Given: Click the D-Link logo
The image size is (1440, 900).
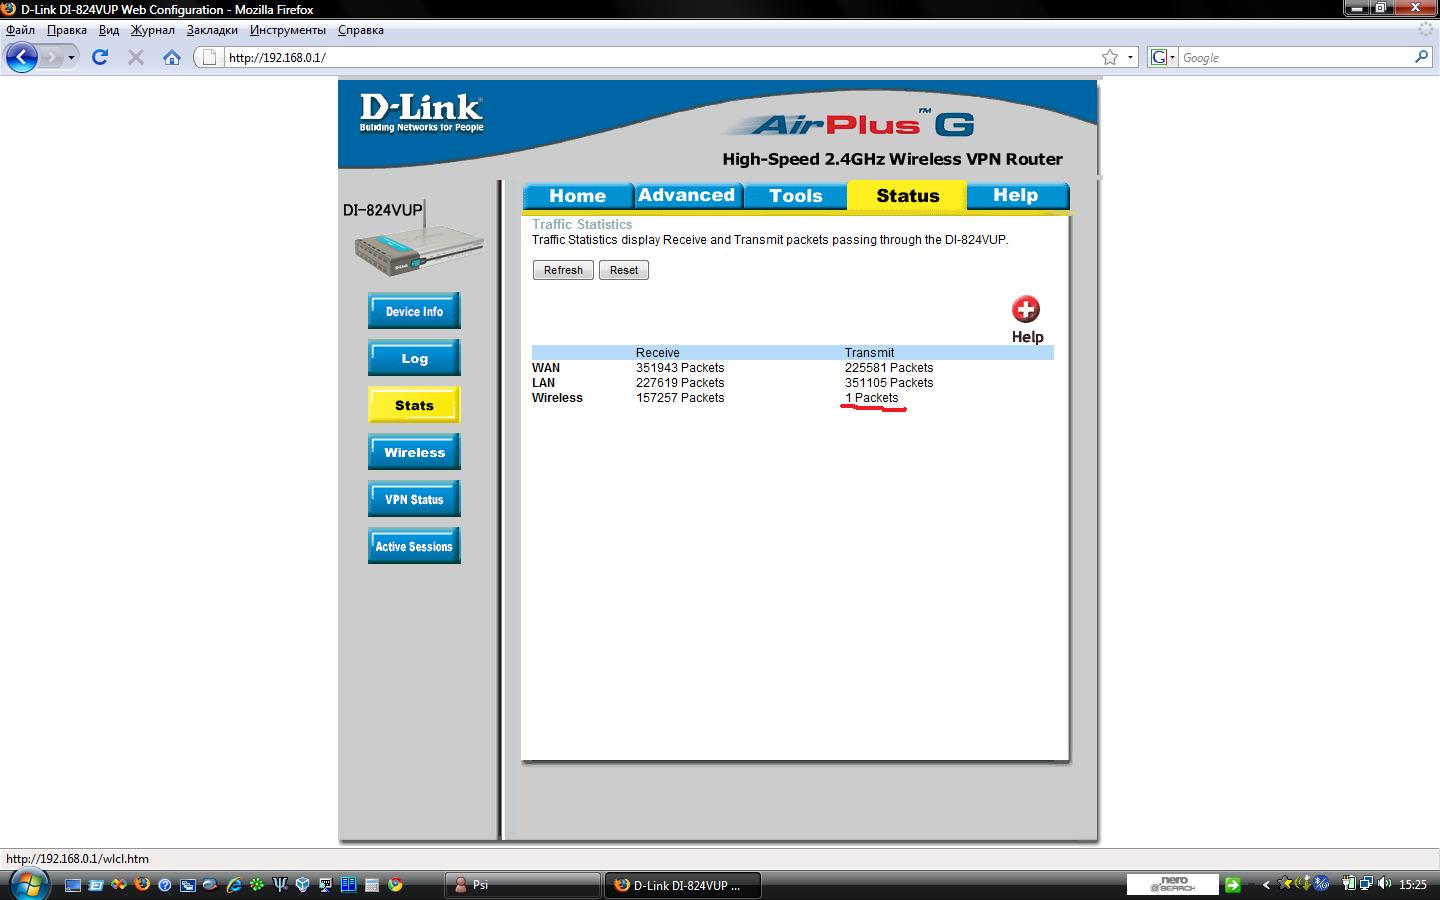Looking at the screenshot, I should [421, 112].
